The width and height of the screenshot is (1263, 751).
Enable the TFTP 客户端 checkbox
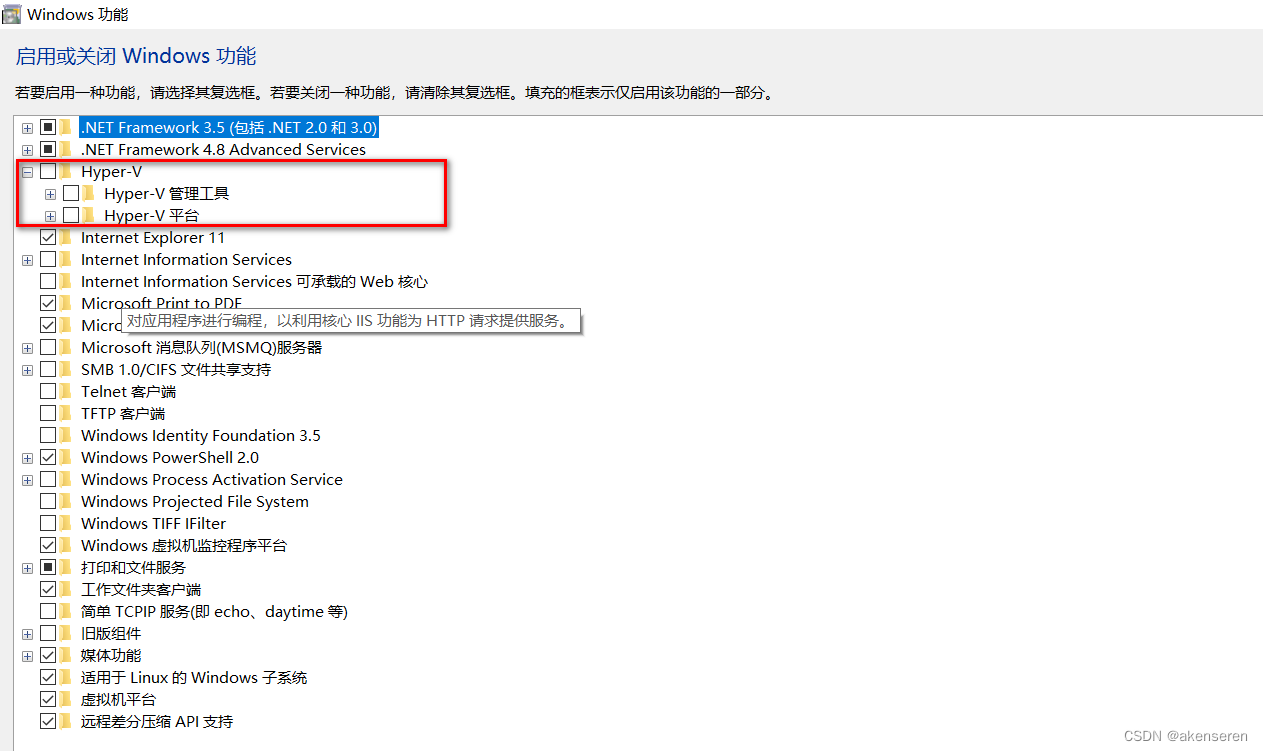(x=48, y=414)
